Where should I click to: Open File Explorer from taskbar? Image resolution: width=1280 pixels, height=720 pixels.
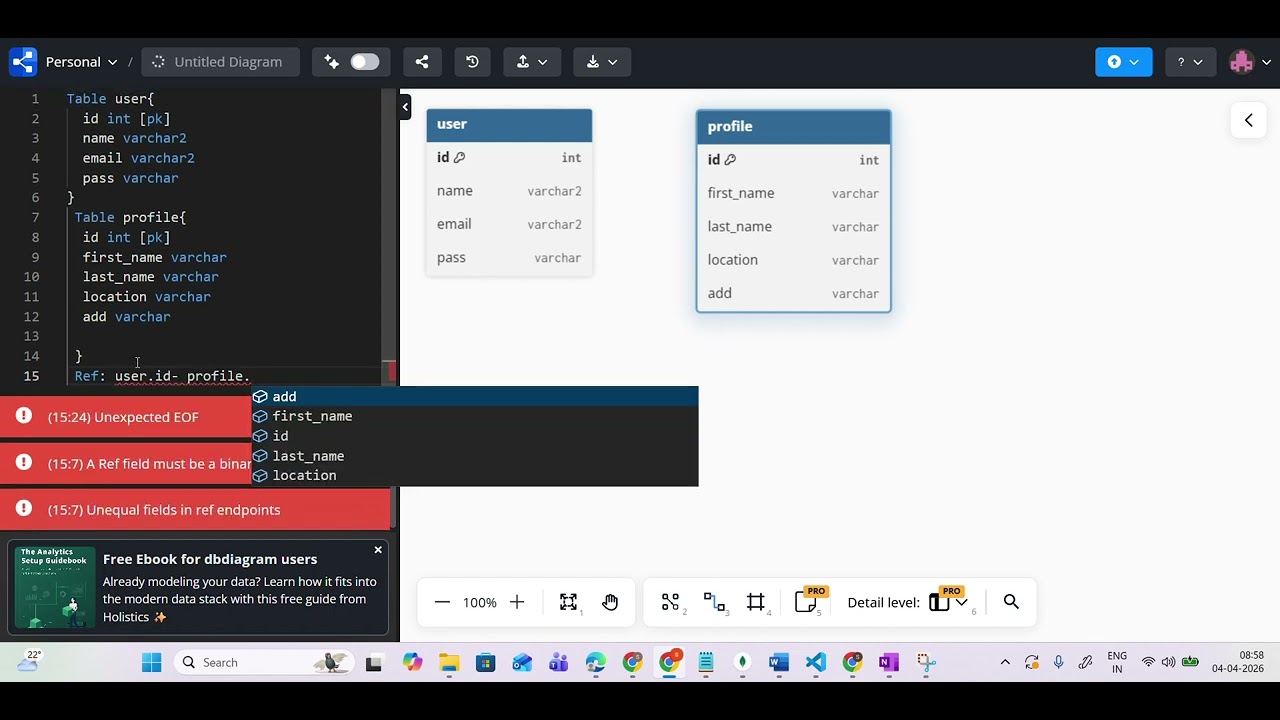pyautogui.click(x=448, y=662)
